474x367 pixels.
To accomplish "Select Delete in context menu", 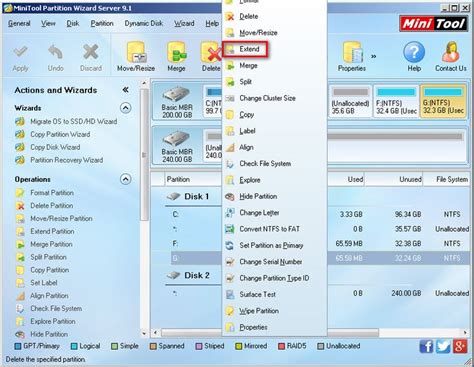I will [x=274, y=16].
